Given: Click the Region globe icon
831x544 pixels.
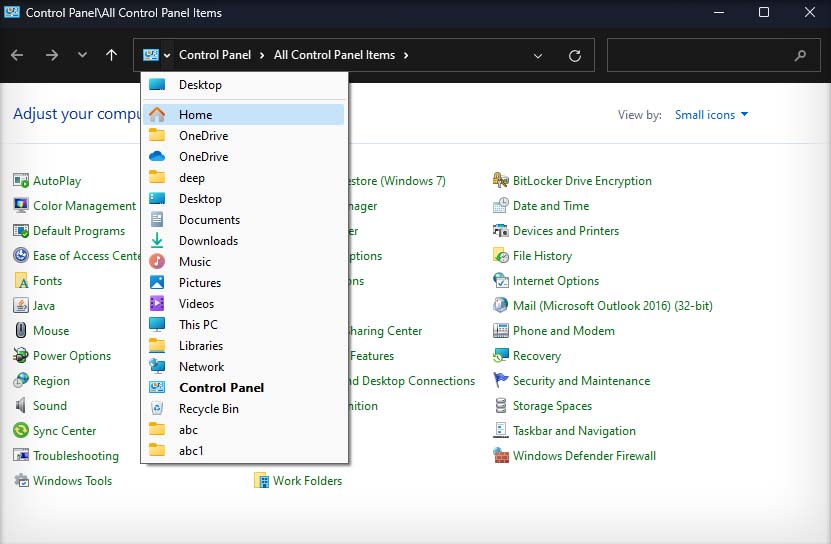Looking at the screenshot, I should coord(21,380).
